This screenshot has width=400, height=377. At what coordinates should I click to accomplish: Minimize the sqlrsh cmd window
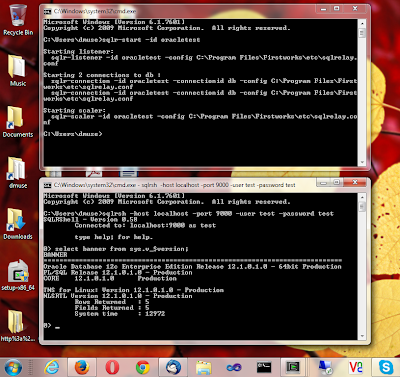point(323,182)
